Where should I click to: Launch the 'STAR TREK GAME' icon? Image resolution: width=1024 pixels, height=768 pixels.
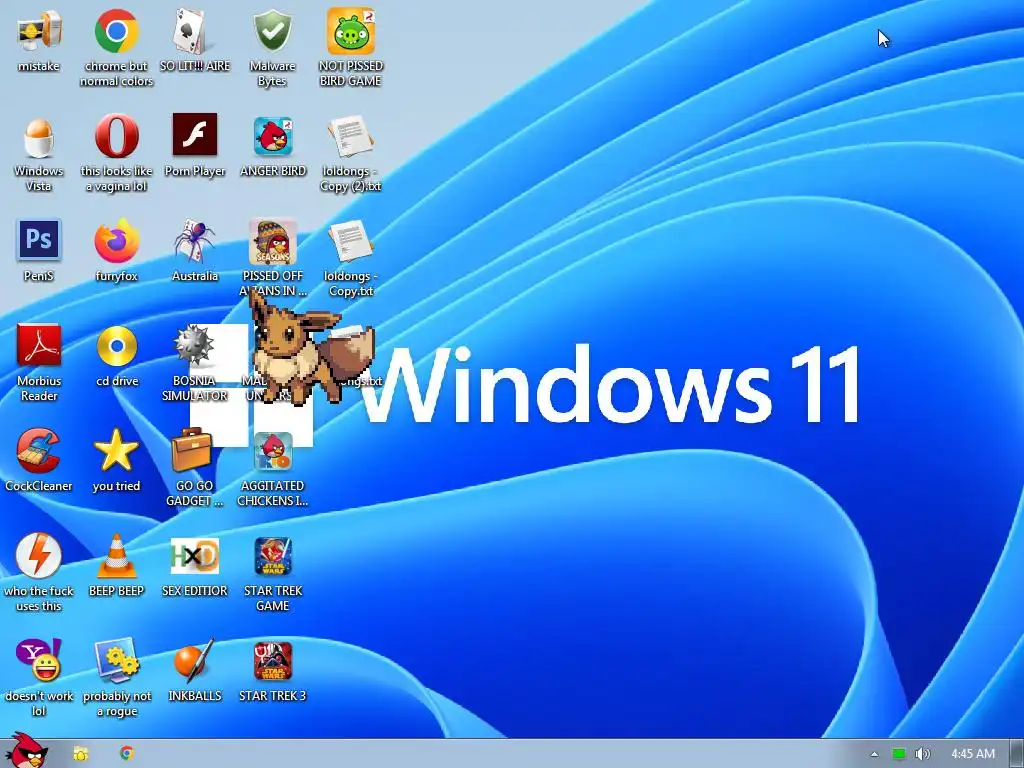(x=273, y=556)
